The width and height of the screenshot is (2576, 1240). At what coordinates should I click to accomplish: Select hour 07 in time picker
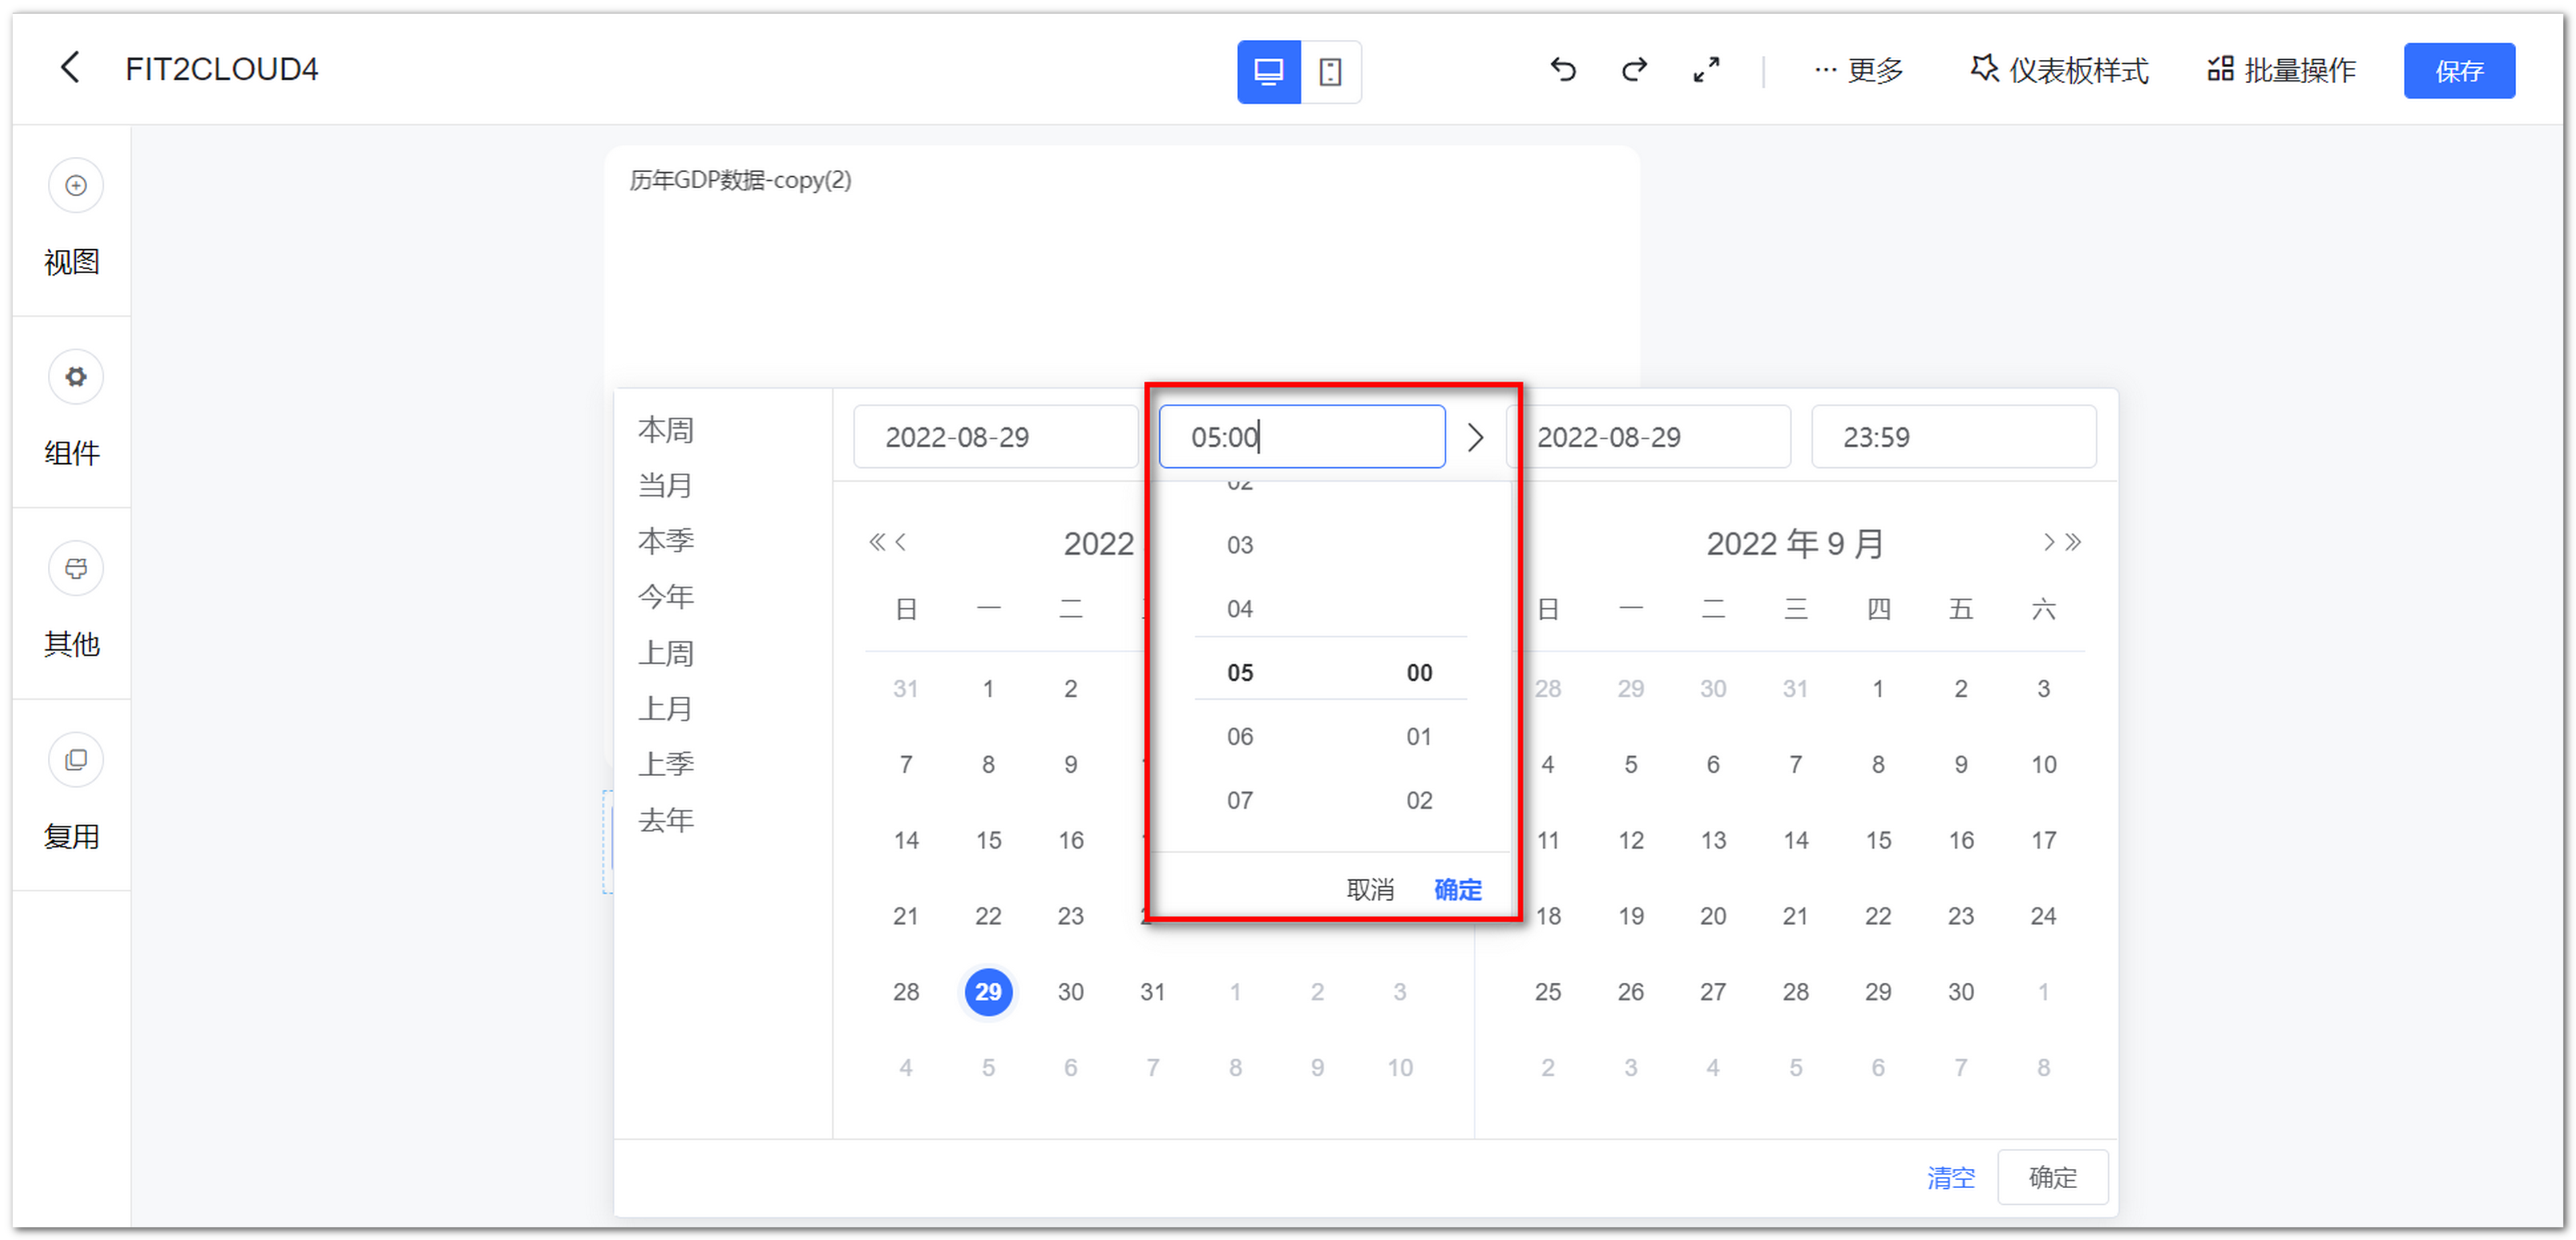tap(1240, 800)
